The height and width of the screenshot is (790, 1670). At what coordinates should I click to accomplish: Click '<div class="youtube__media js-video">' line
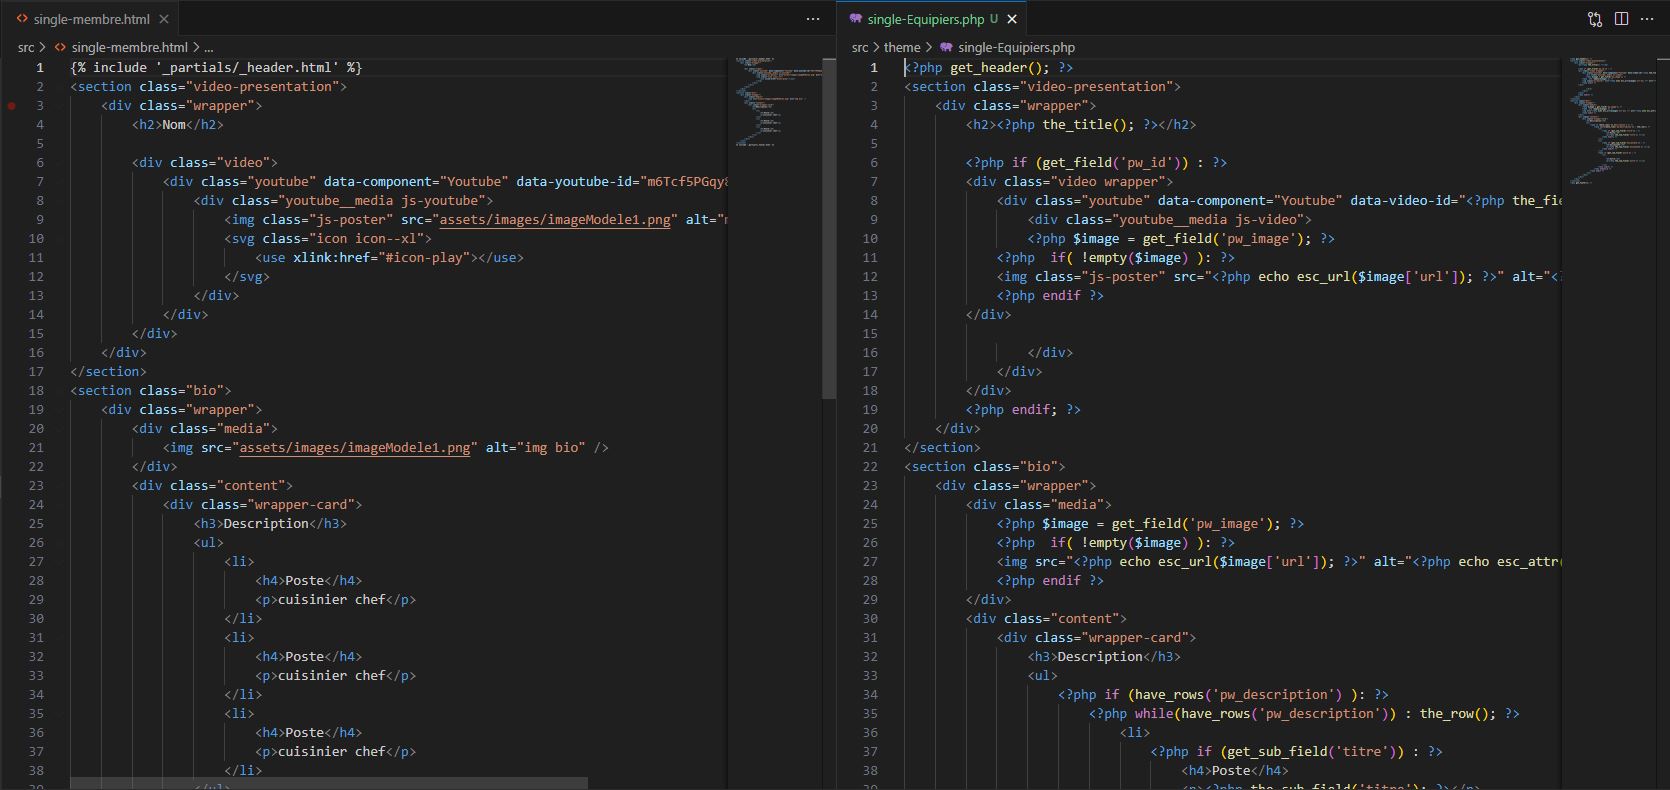[1170, 219]
